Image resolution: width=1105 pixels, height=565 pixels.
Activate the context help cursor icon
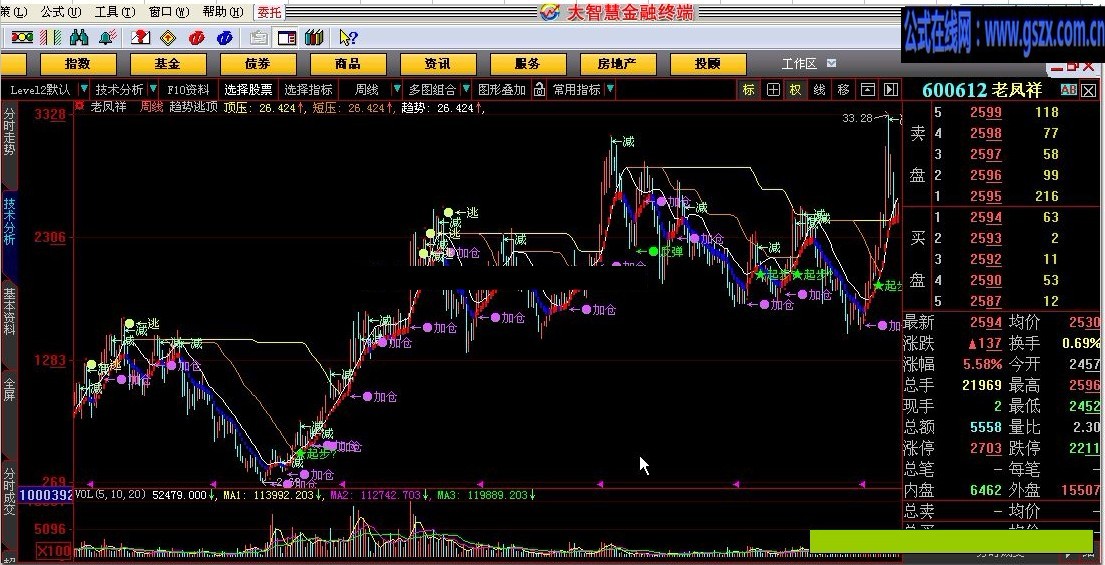click(348, 37)
